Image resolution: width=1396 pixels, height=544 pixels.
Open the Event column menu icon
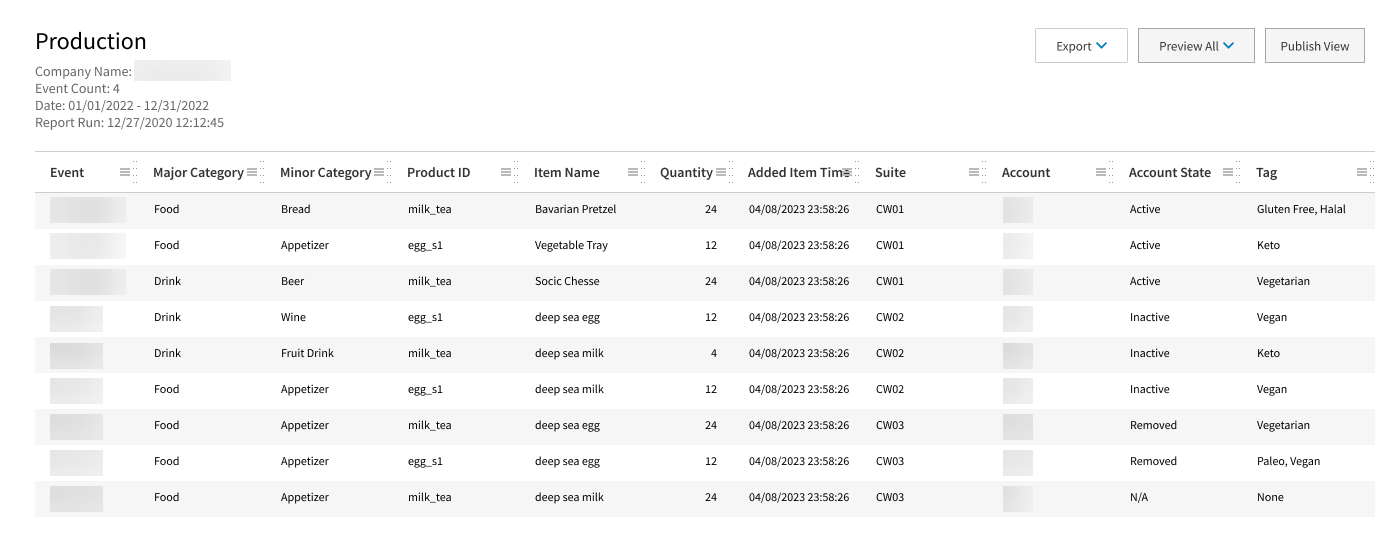pos(125,173)
